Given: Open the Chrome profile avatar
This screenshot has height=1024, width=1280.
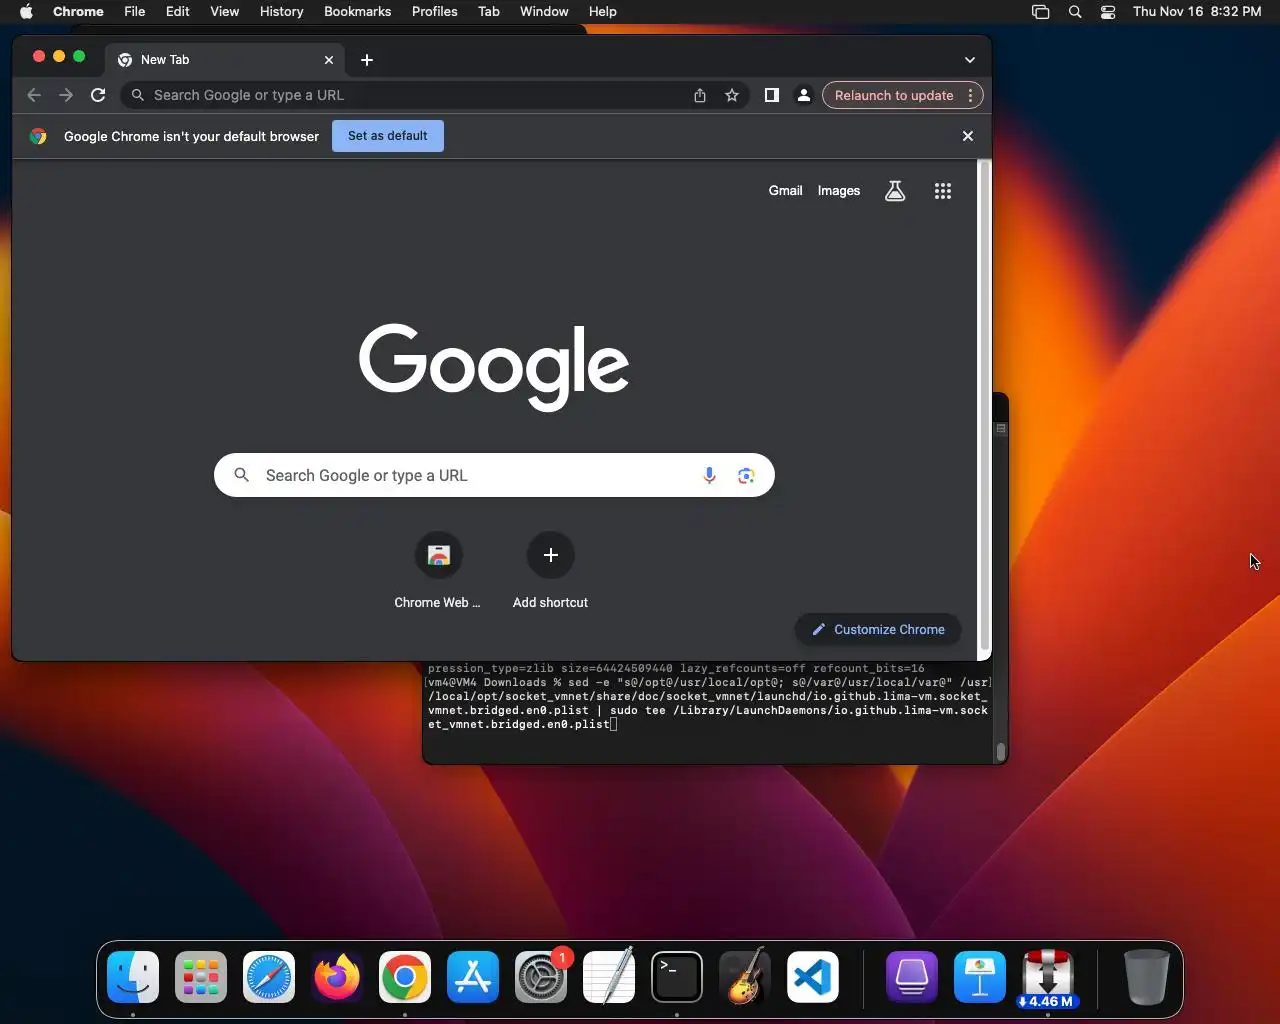Looking at the screenshot, I should [x=803, y=95].
